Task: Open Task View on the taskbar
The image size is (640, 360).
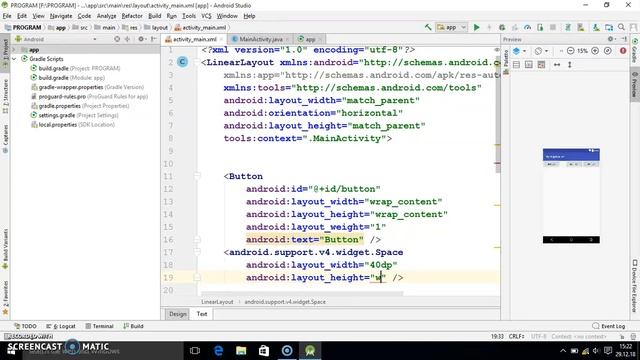Action: tap(195, 351)
